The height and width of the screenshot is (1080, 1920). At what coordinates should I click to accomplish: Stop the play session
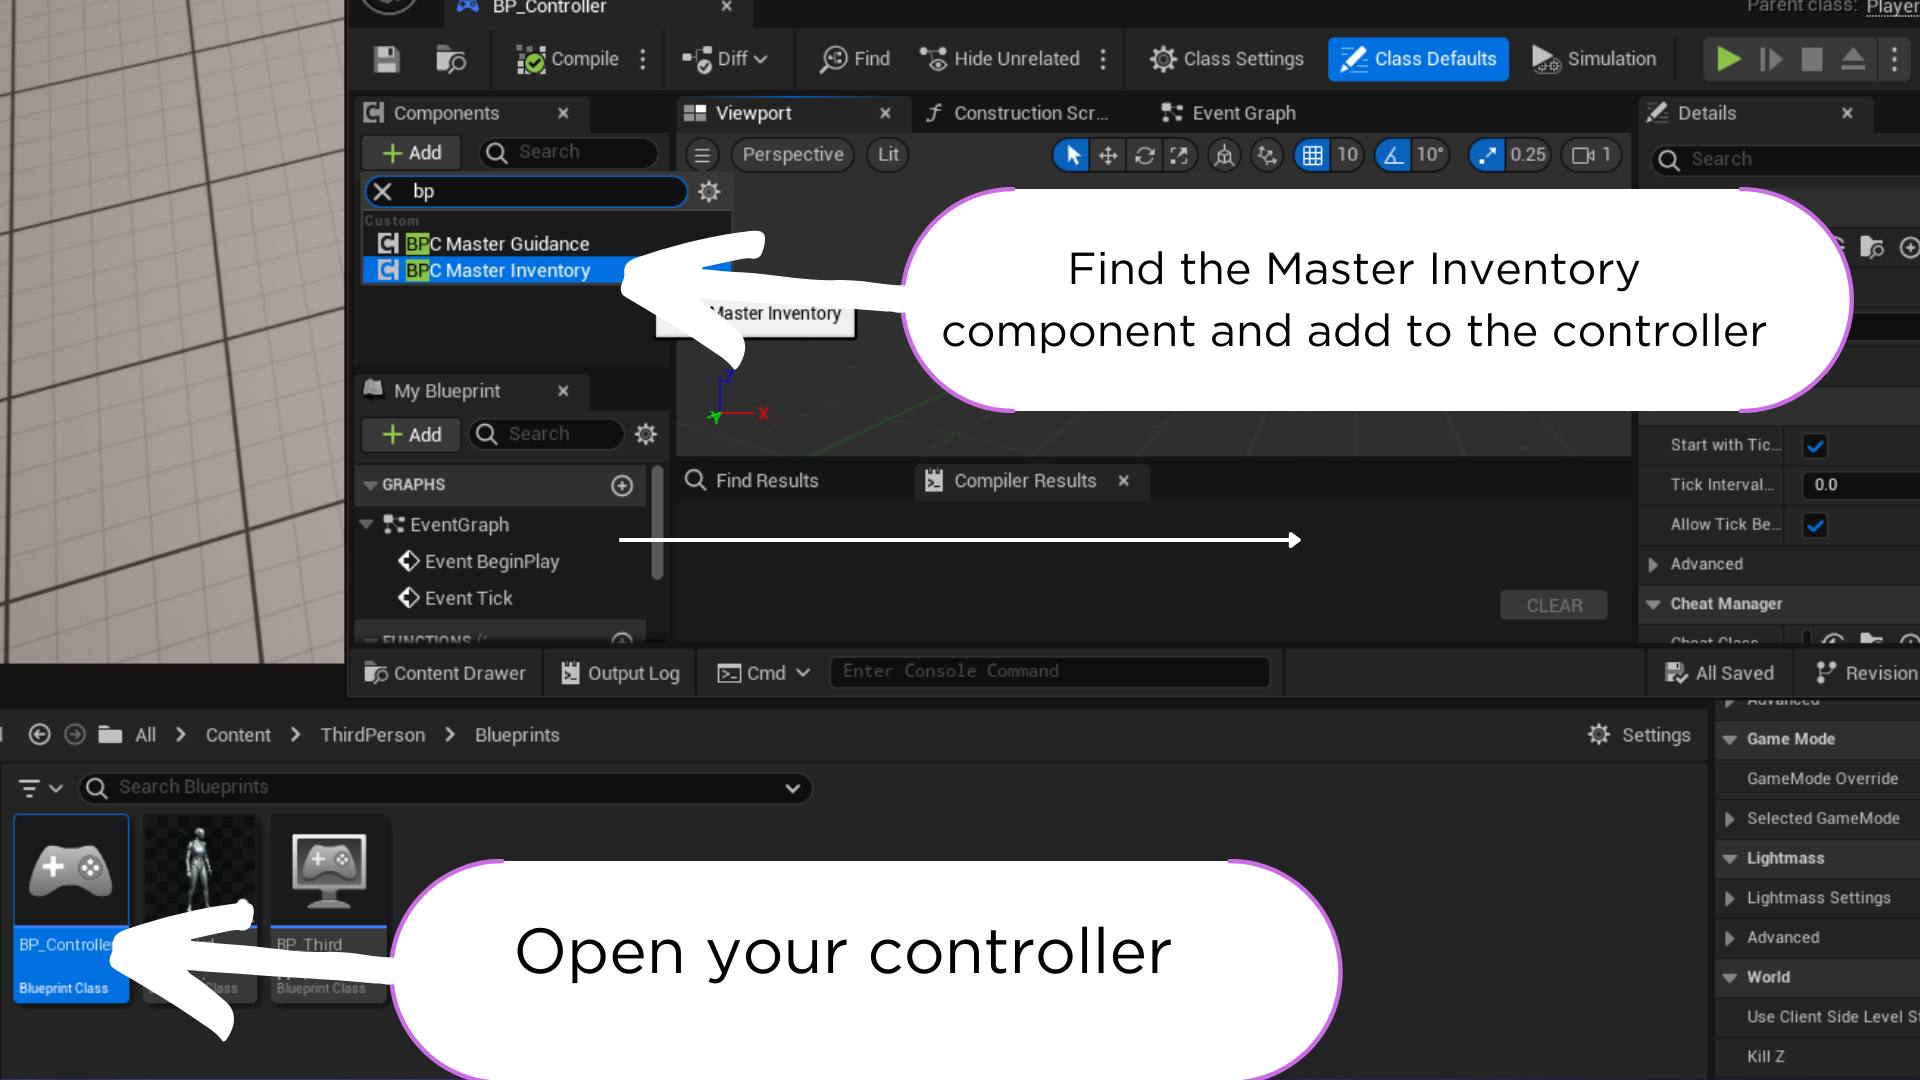[1811, 59]
